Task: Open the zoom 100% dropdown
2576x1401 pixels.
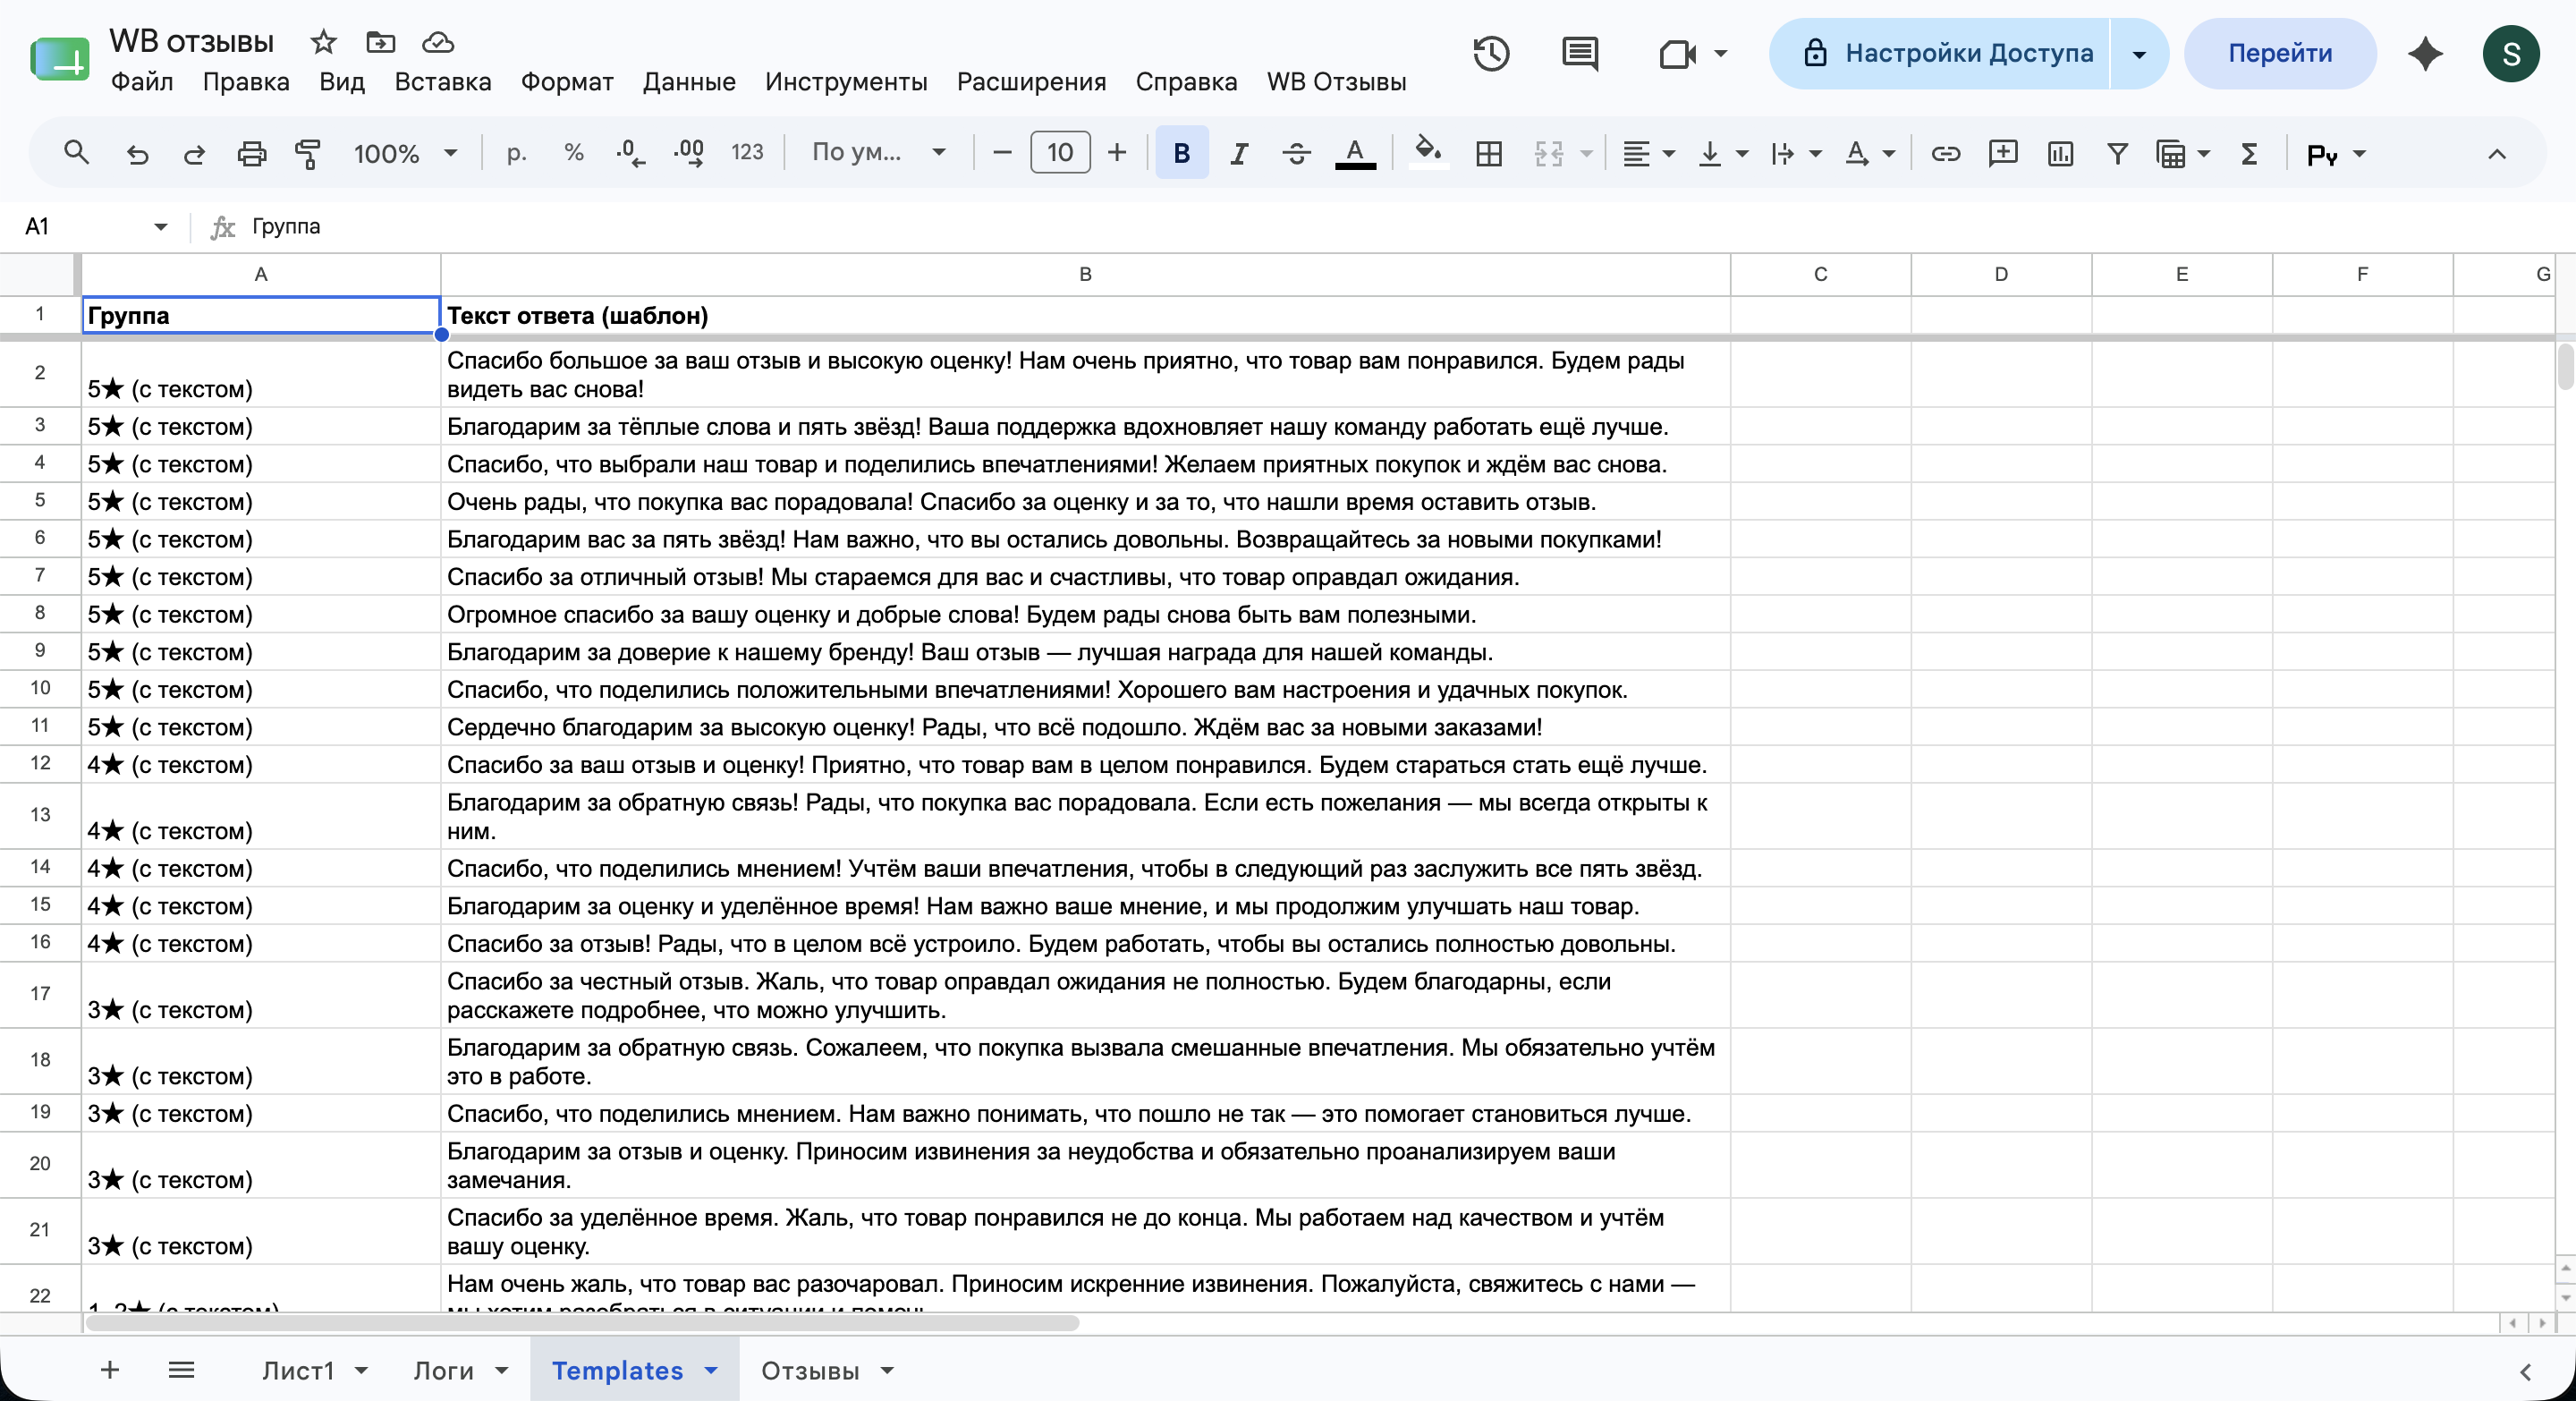Action: pyautogui.click(x=404, y=153)
